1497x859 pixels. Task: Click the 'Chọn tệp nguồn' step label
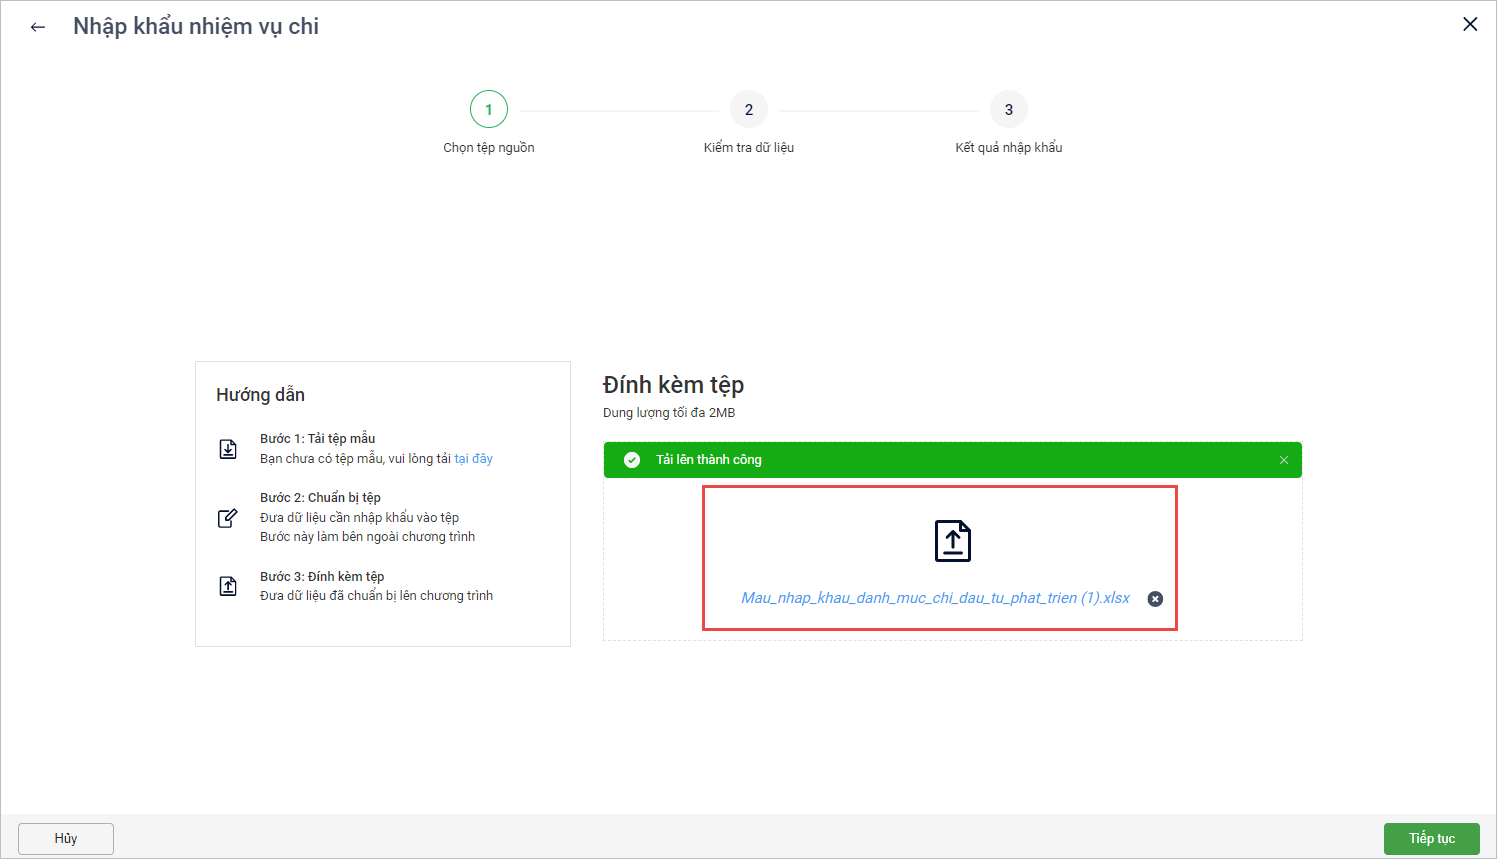click(489, 148)
